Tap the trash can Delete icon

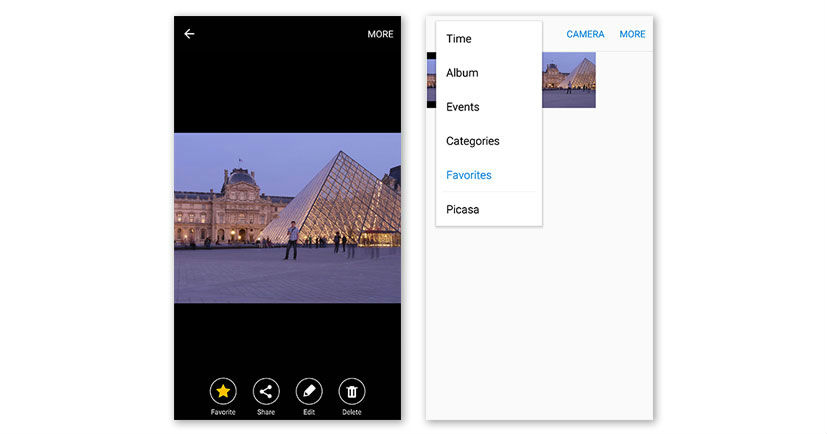coord(352,391)
